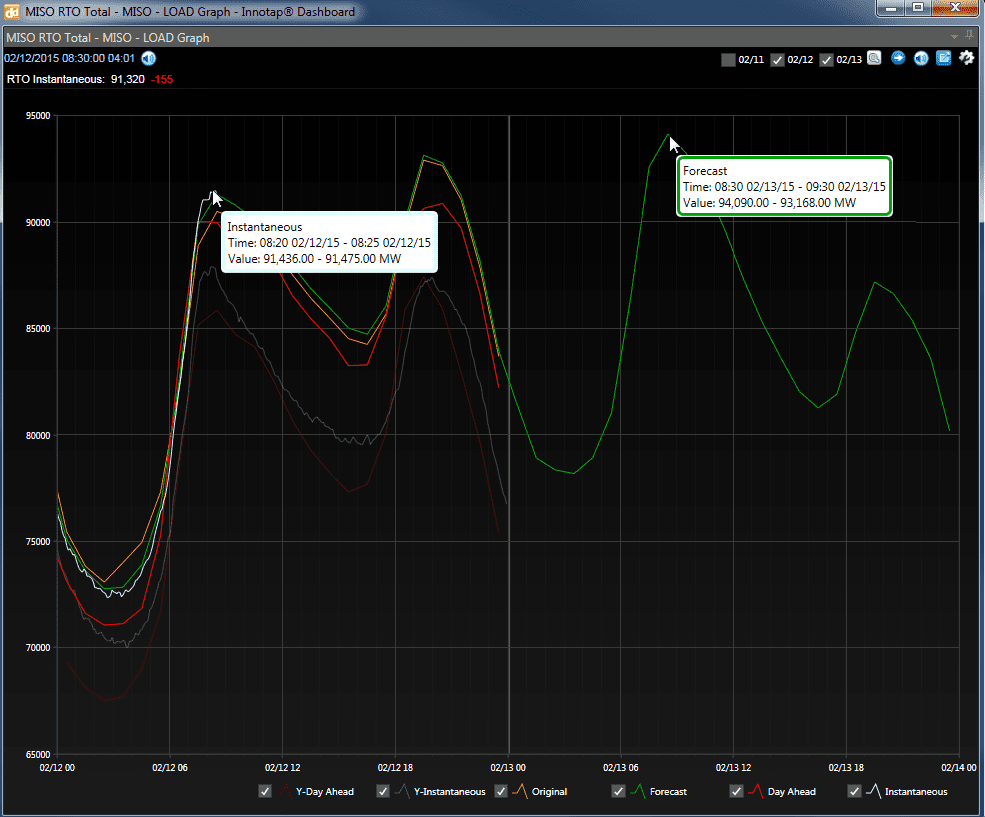The image size is (985, 817).
Task: Click the Forecast legend label
Action: click(668, 792)
